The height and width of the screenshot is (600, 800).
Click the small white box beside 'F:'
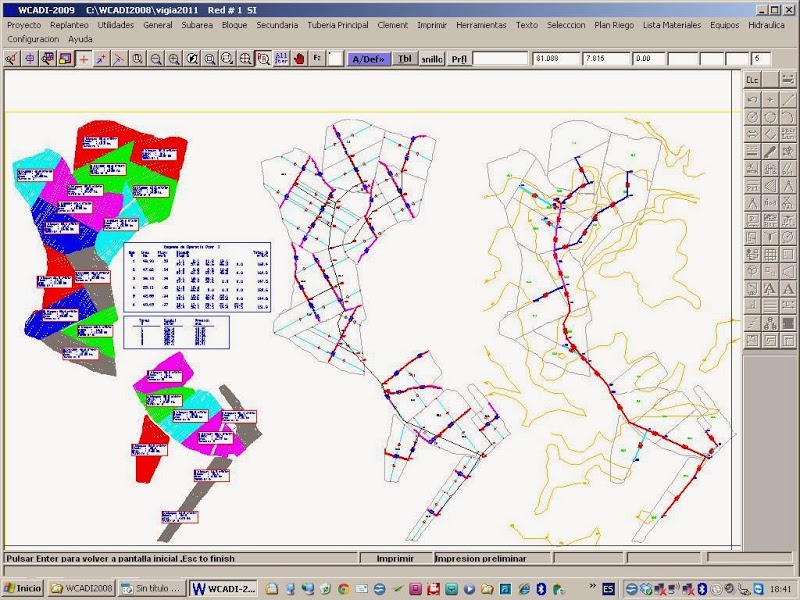point(335,59)
